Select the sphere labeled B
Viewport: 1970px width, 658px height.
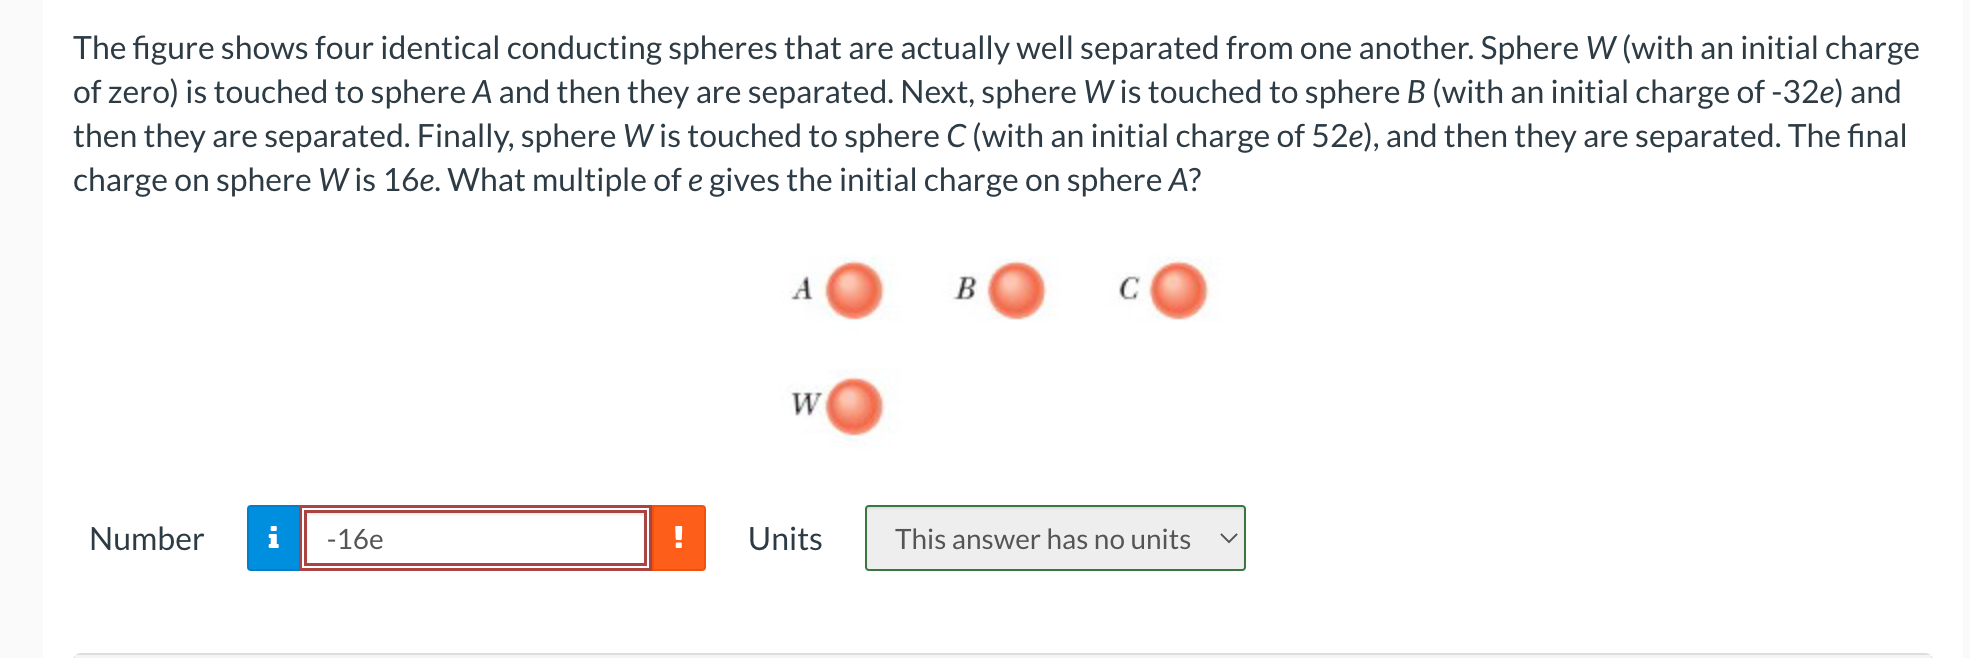(x=1016, y=291)
